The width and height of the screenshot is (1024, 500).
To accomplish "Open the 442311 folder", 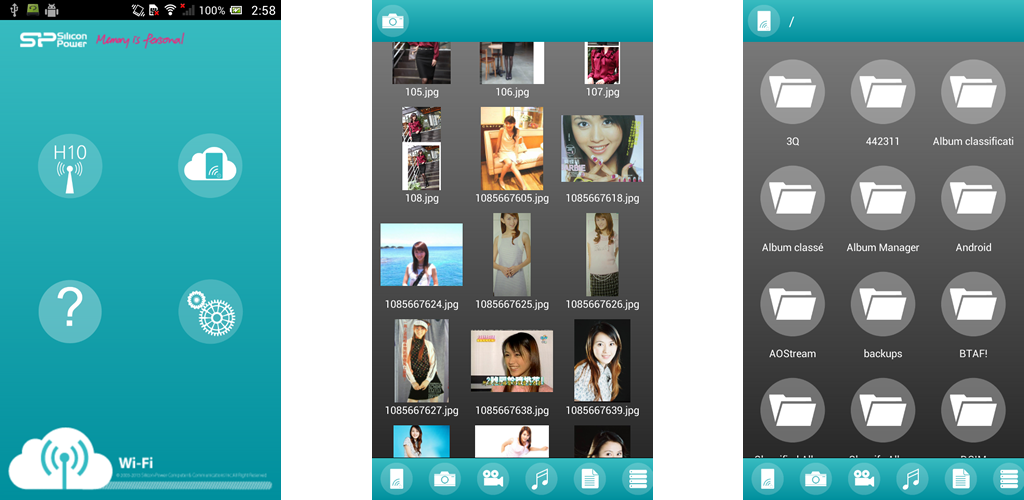I will pos(883,92).
